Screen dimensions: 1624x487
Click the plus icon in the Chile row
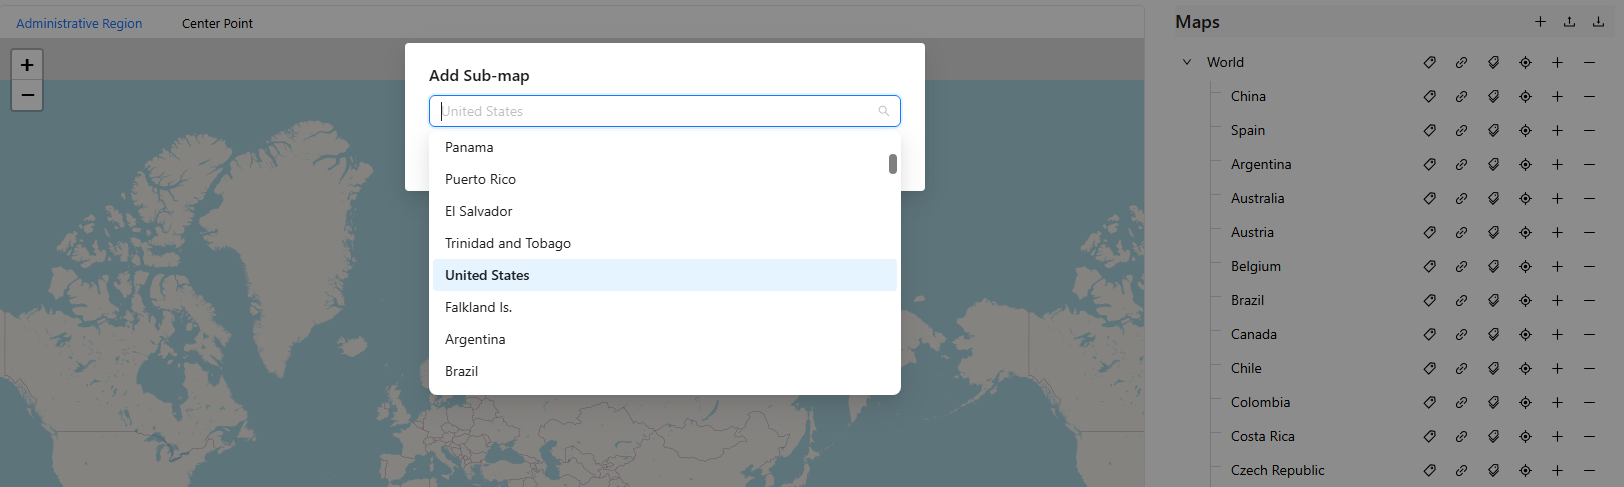pos(1557,369)
